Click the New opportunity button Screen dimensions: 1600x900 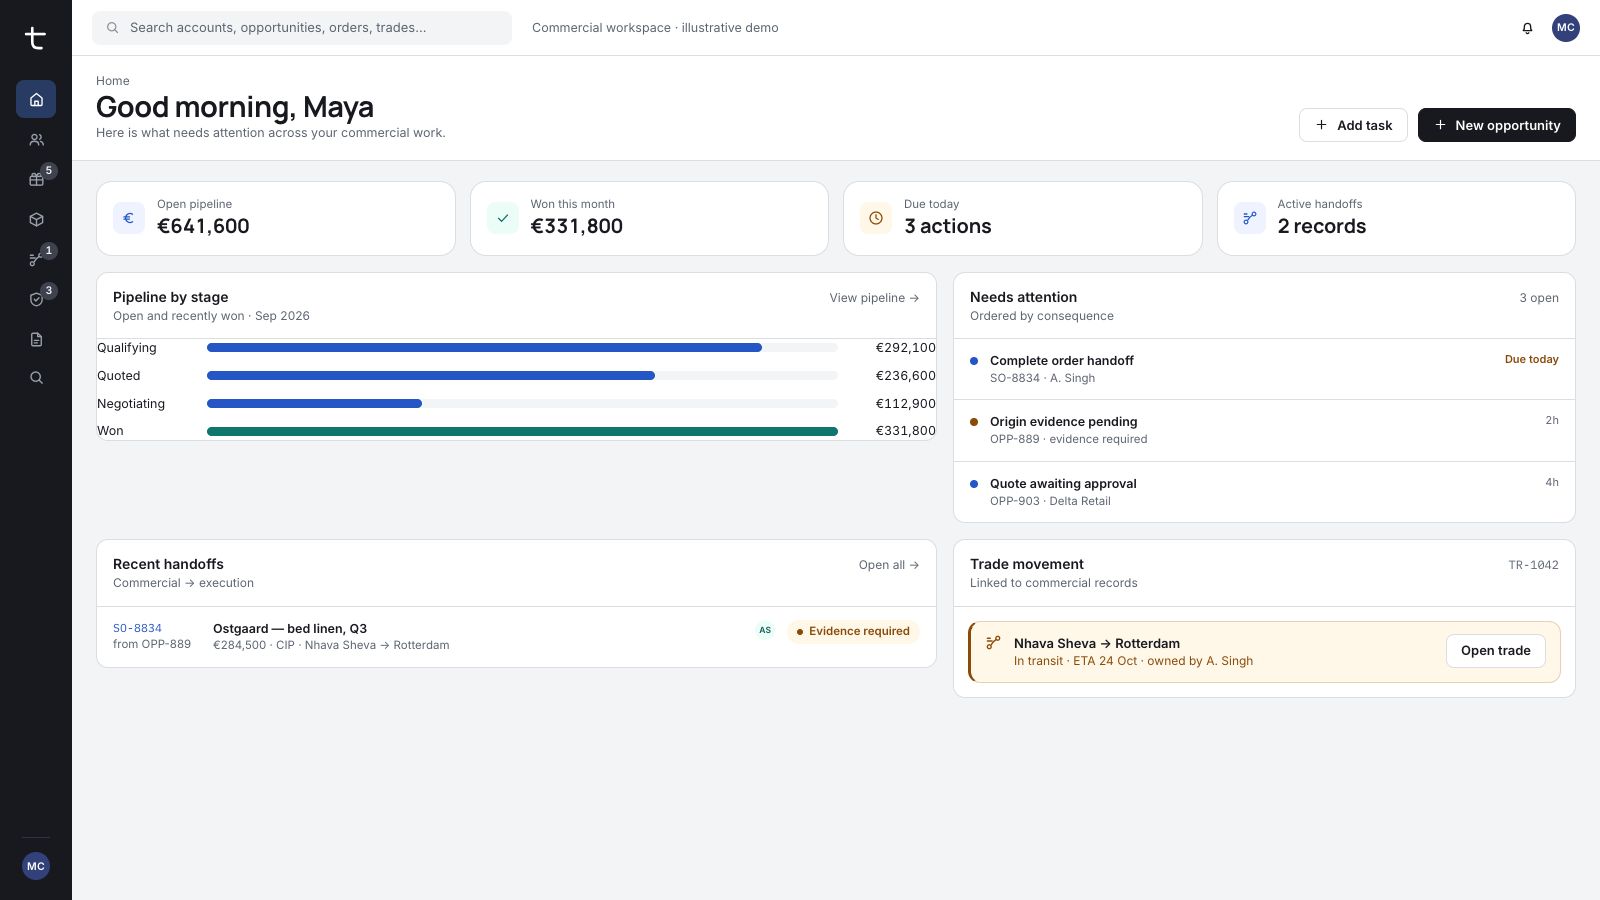pyautogui.click(x=1497, y=125)
